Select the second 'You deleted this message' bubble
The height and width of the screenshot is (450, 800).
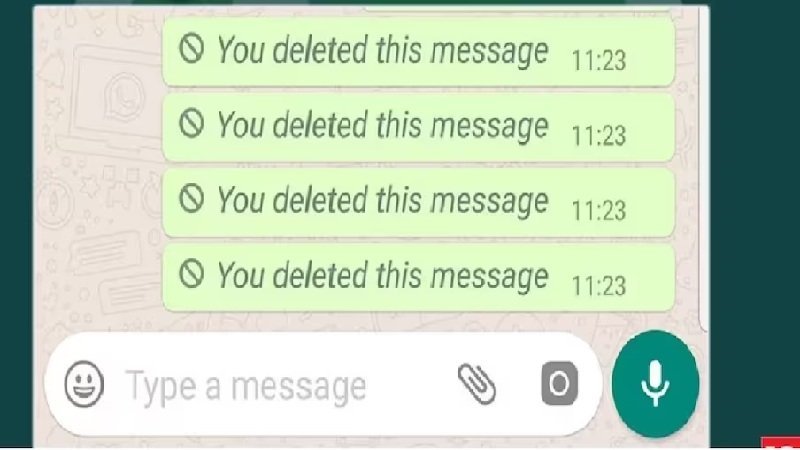419,127
